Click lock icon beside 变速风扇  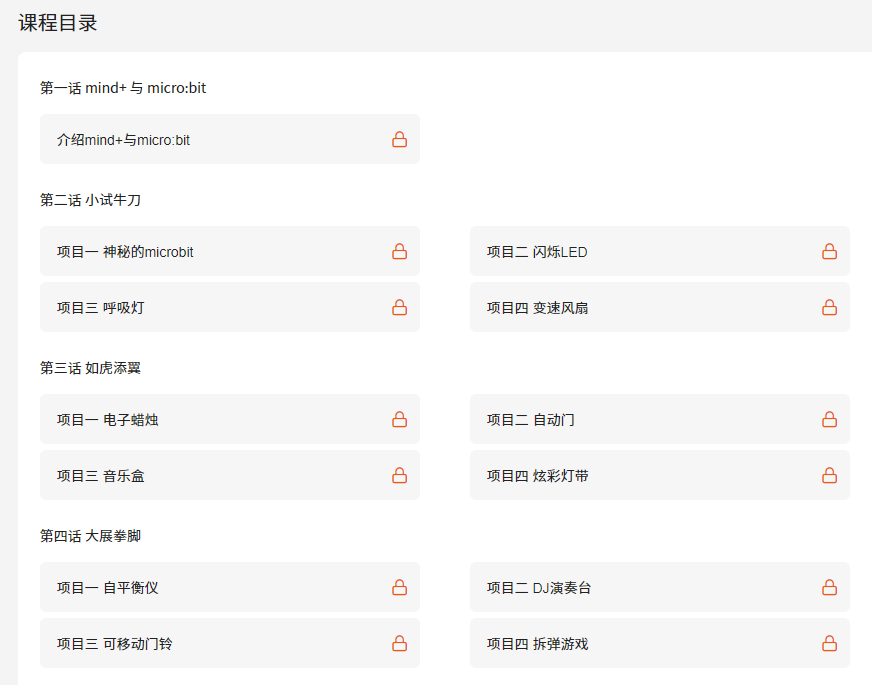pyautogui.click(x=829, y=308)
